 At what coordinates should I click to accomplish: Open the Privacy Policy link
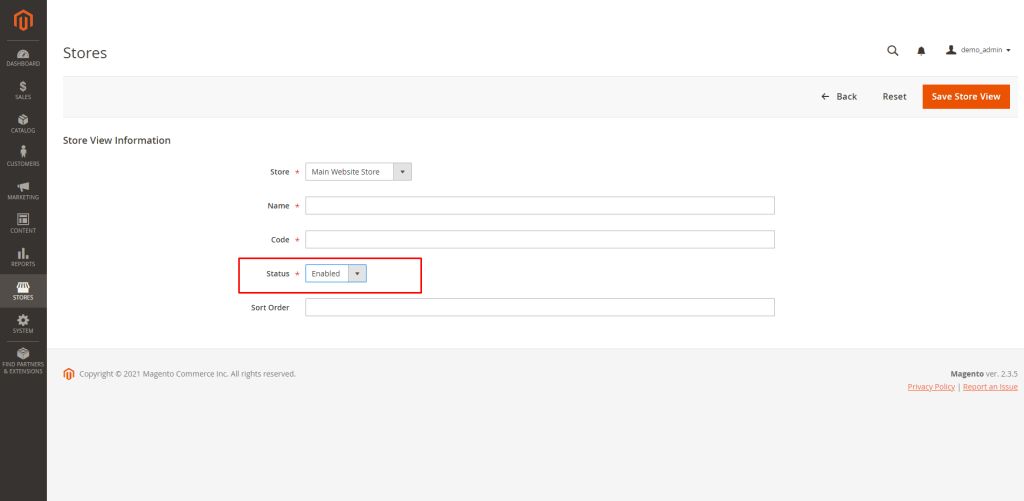pyautogui.click(x=931, y=387)
